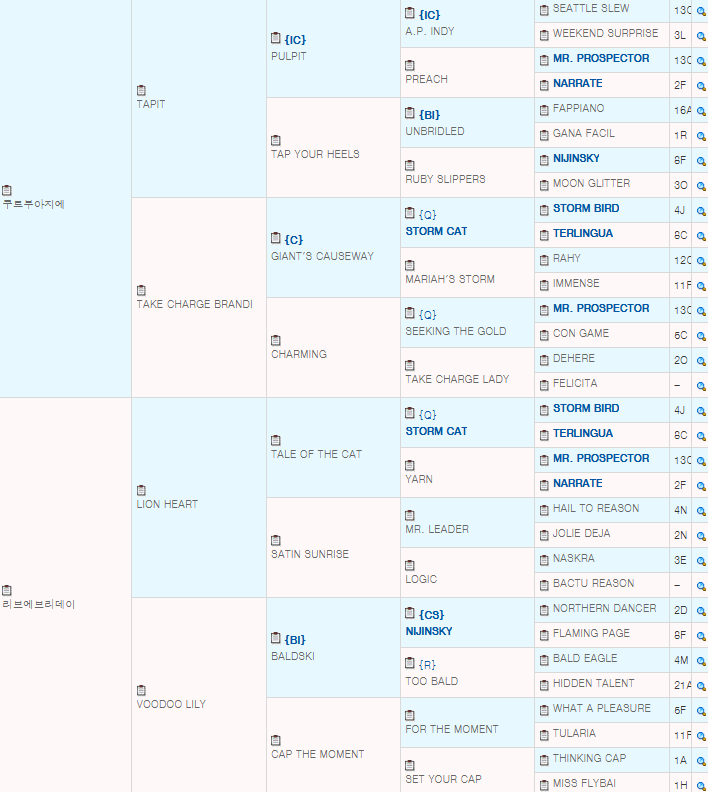The height and width of the screenshot is (792, 708).
Task: Select the BACTU REASON name text
Action: [593, 583]
